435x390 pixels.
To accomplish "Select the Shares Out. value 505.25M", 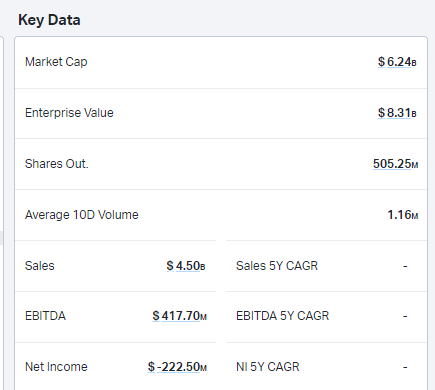I will 395,164.
